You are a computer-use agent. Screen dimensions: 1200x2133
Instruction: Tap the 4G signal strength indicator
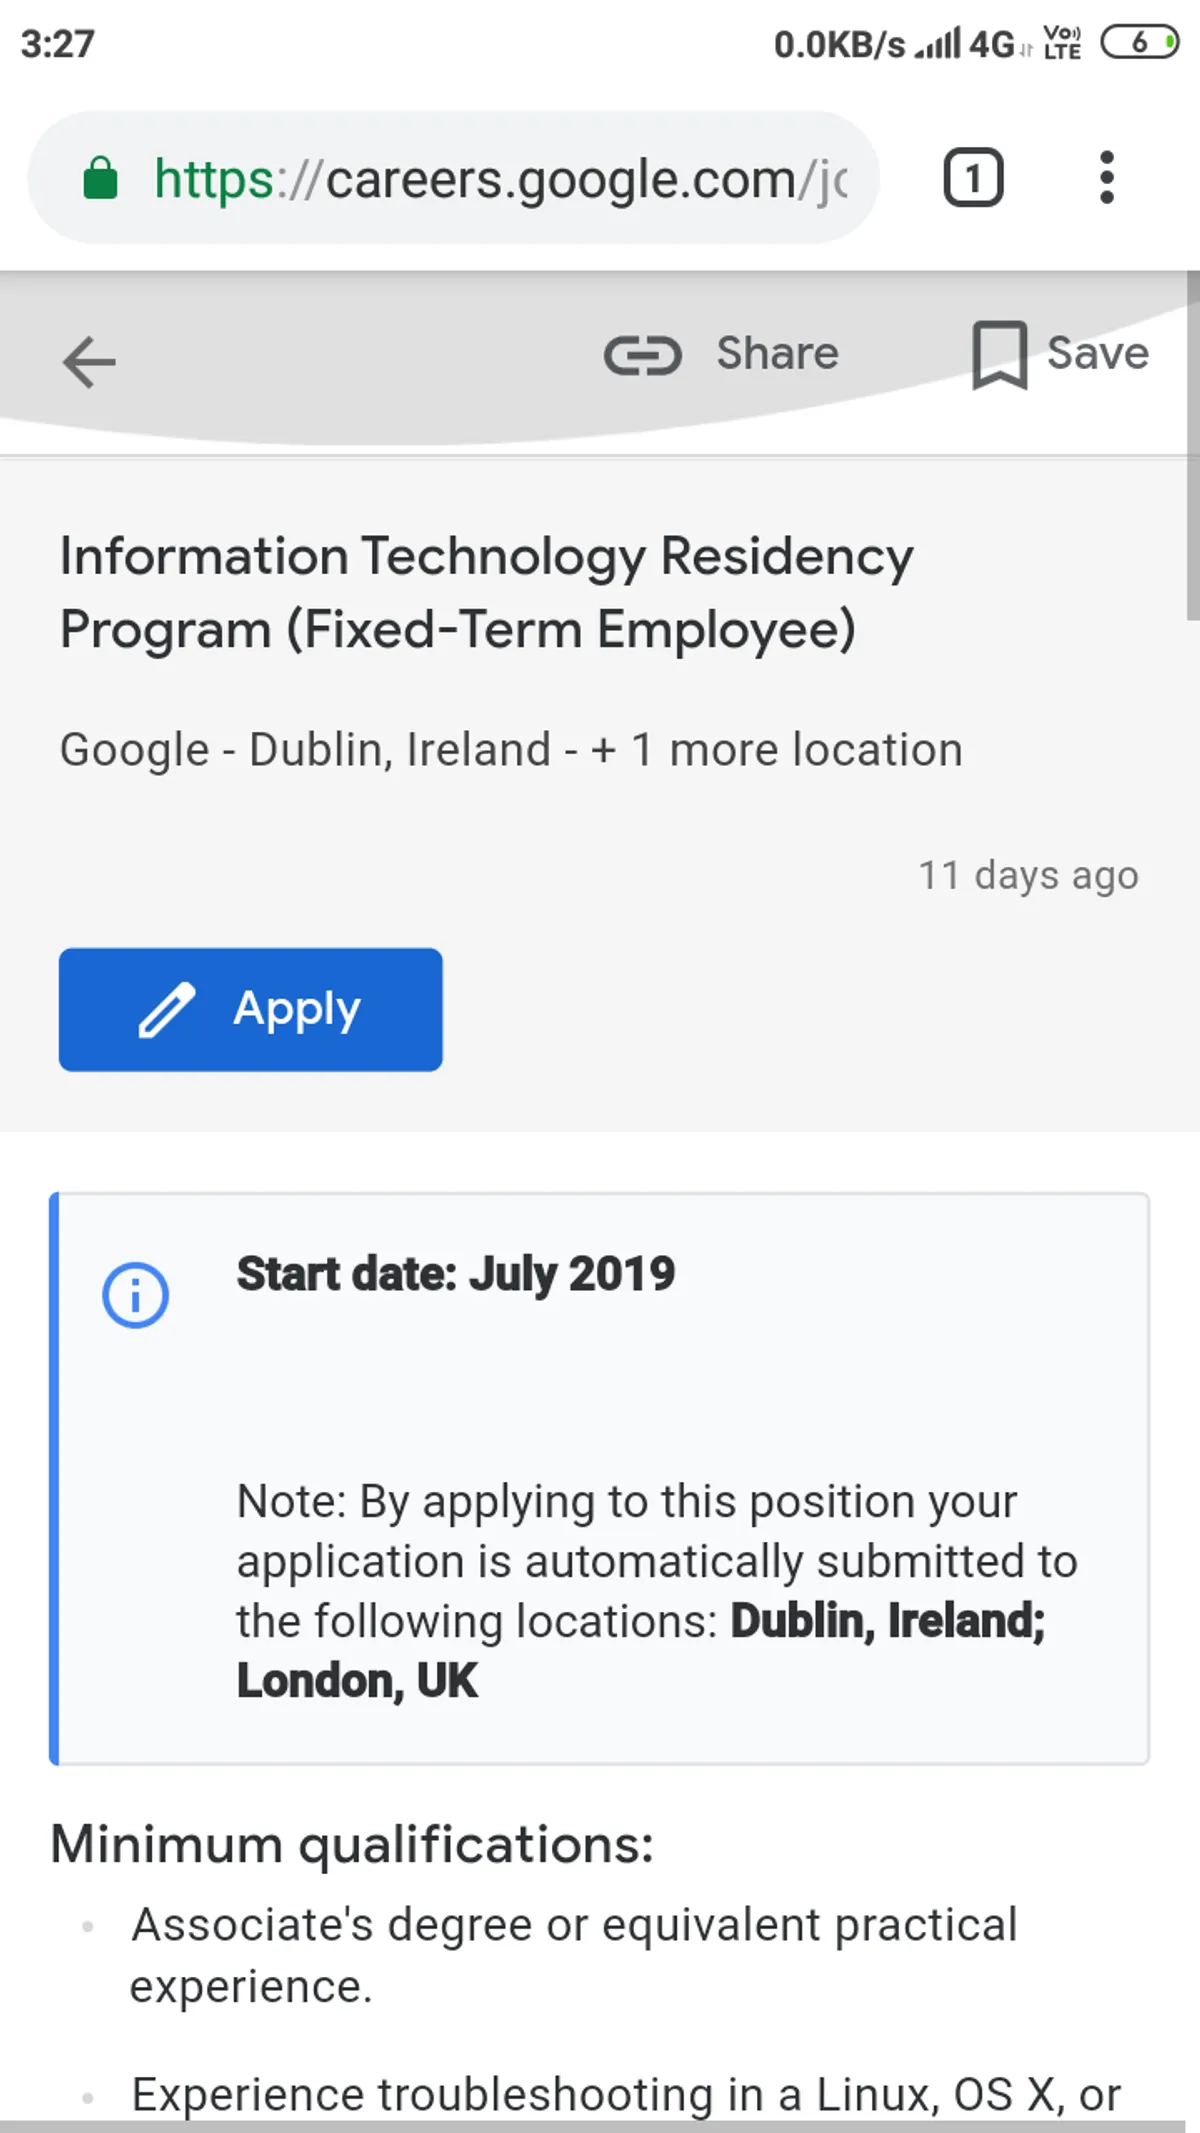[965, 44]
